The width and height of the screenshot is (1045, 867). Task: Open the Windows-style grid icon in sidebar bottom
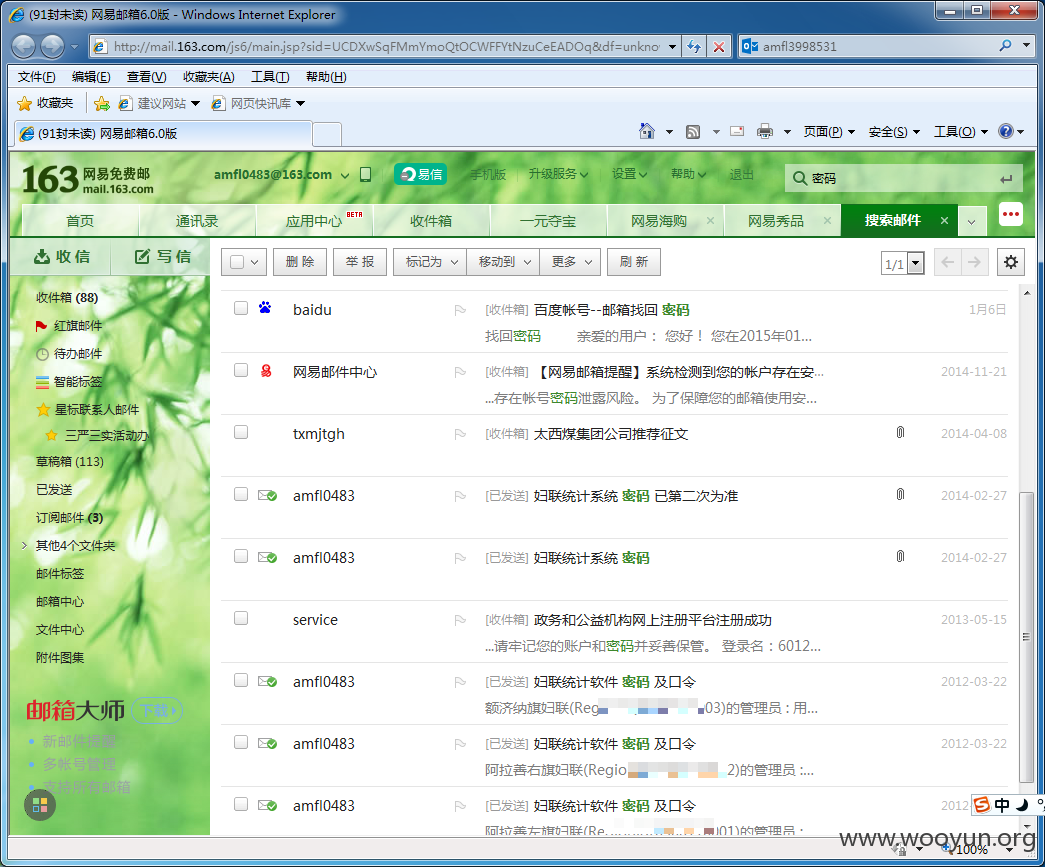pyautogui.click(x=40, y=805)
